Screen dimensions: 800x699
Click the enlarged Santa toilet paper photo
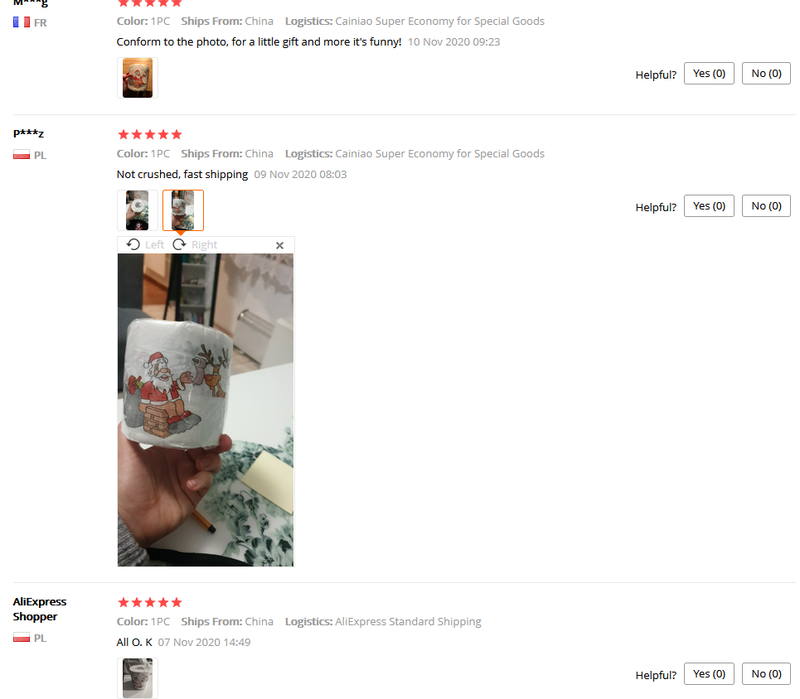(x=206, y=410)
